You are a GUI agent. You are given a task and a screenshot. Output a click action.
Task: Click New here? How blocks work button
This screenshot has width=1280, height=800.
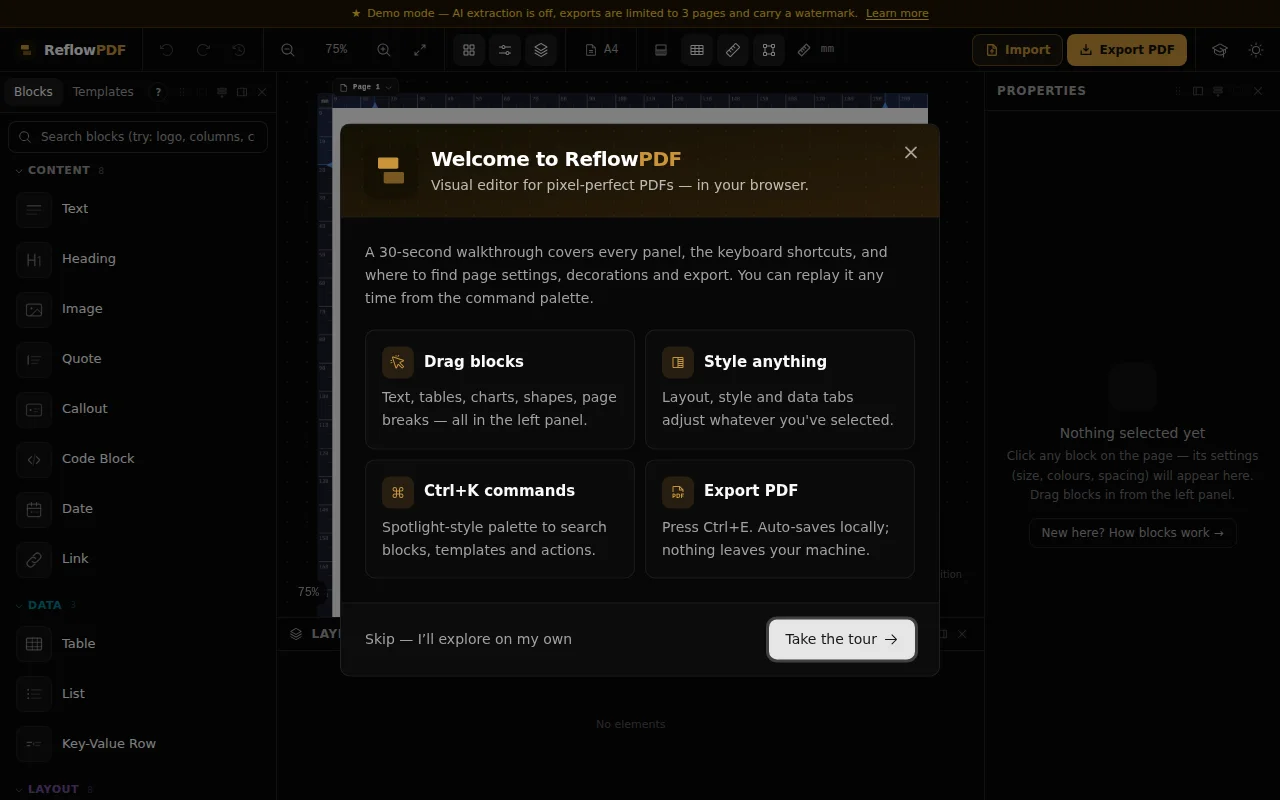click(1133, 533)
